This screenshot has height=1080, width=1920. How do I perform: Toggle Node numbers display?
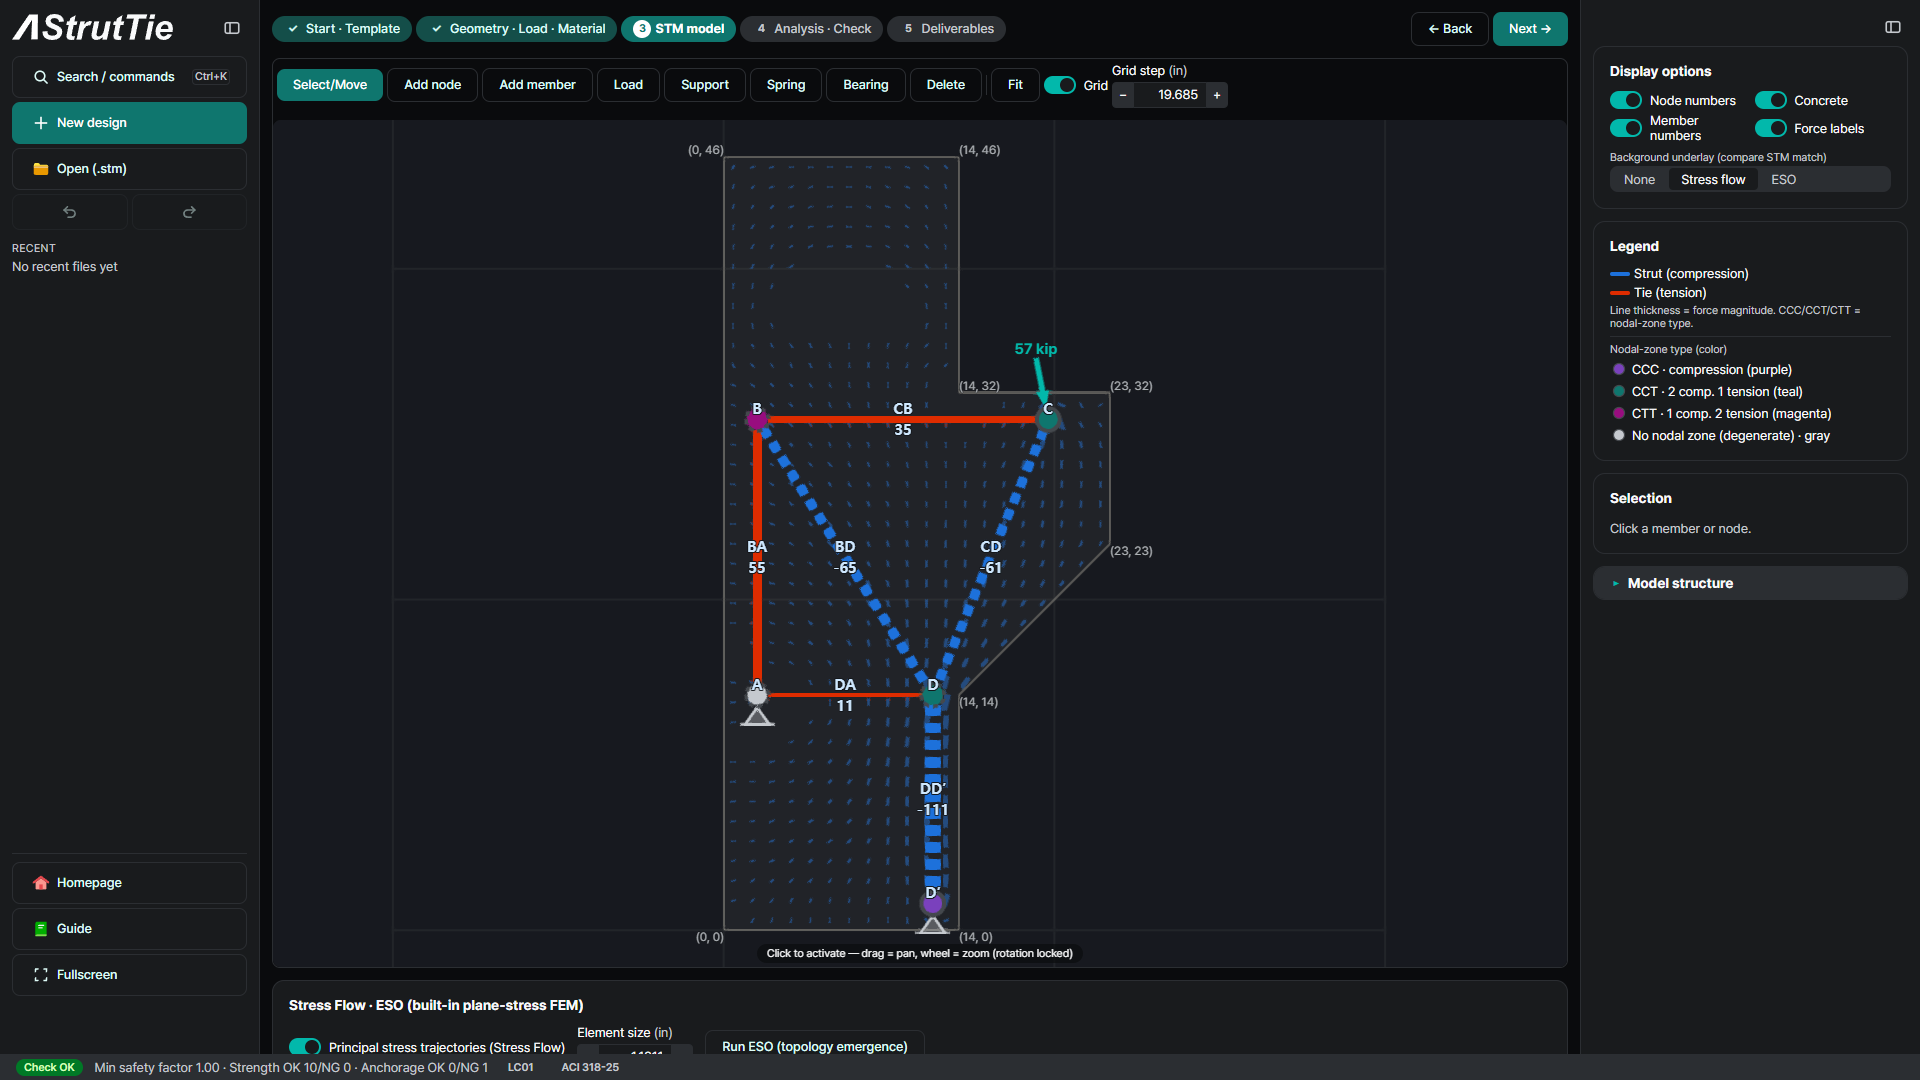click(x=1626, y=100)
